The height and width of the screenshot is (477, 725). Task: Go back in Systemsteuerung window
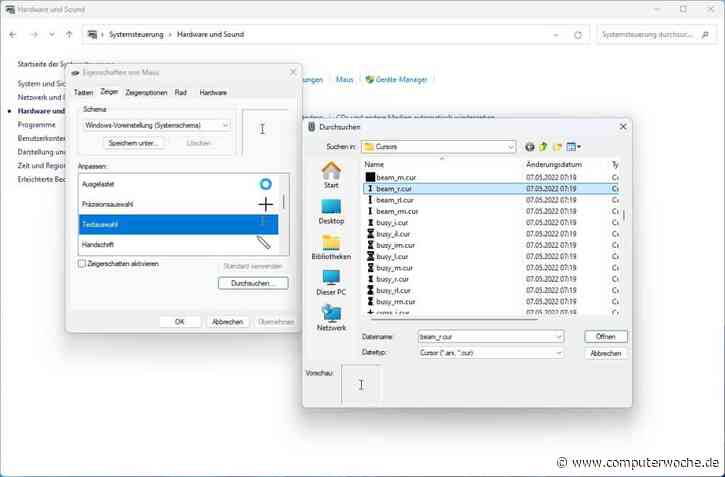pos(13,35)
